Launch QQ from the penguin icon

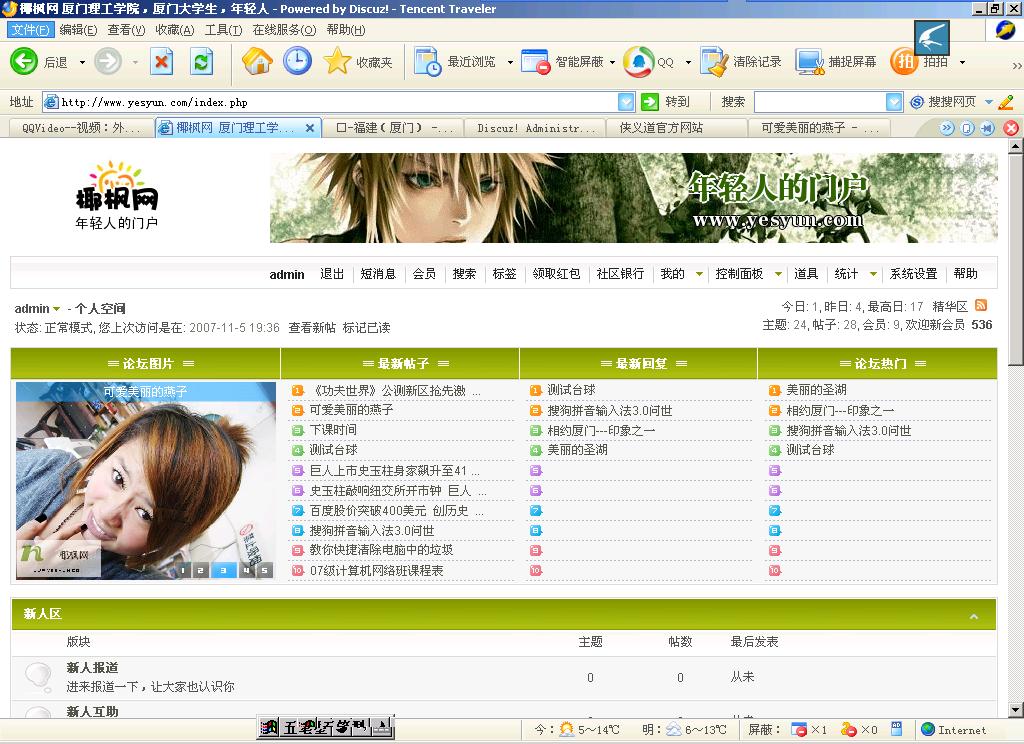(x=638, y=62)
